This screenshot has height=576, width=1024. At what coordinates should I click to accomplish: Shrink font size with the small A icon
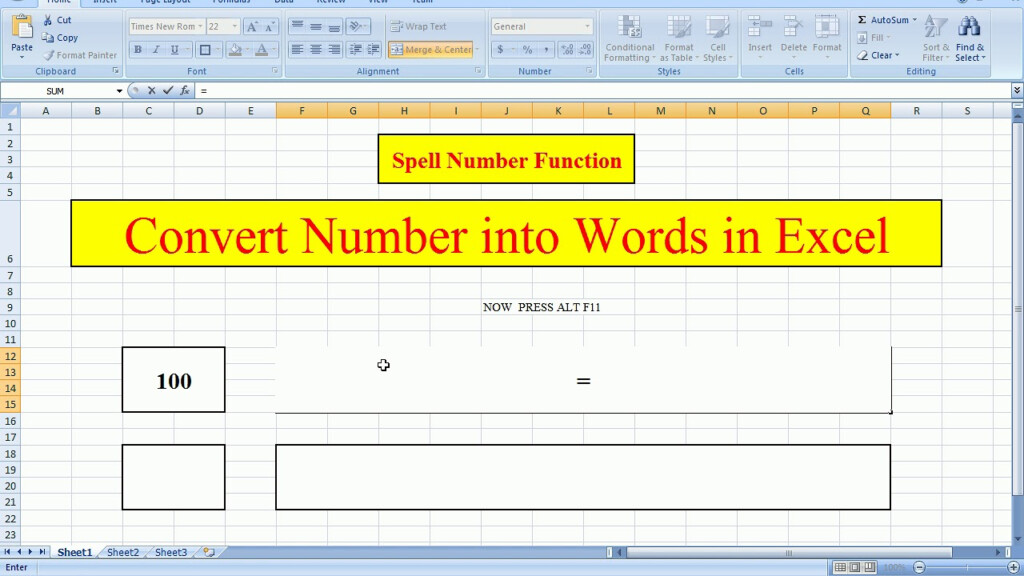point(269,27)
